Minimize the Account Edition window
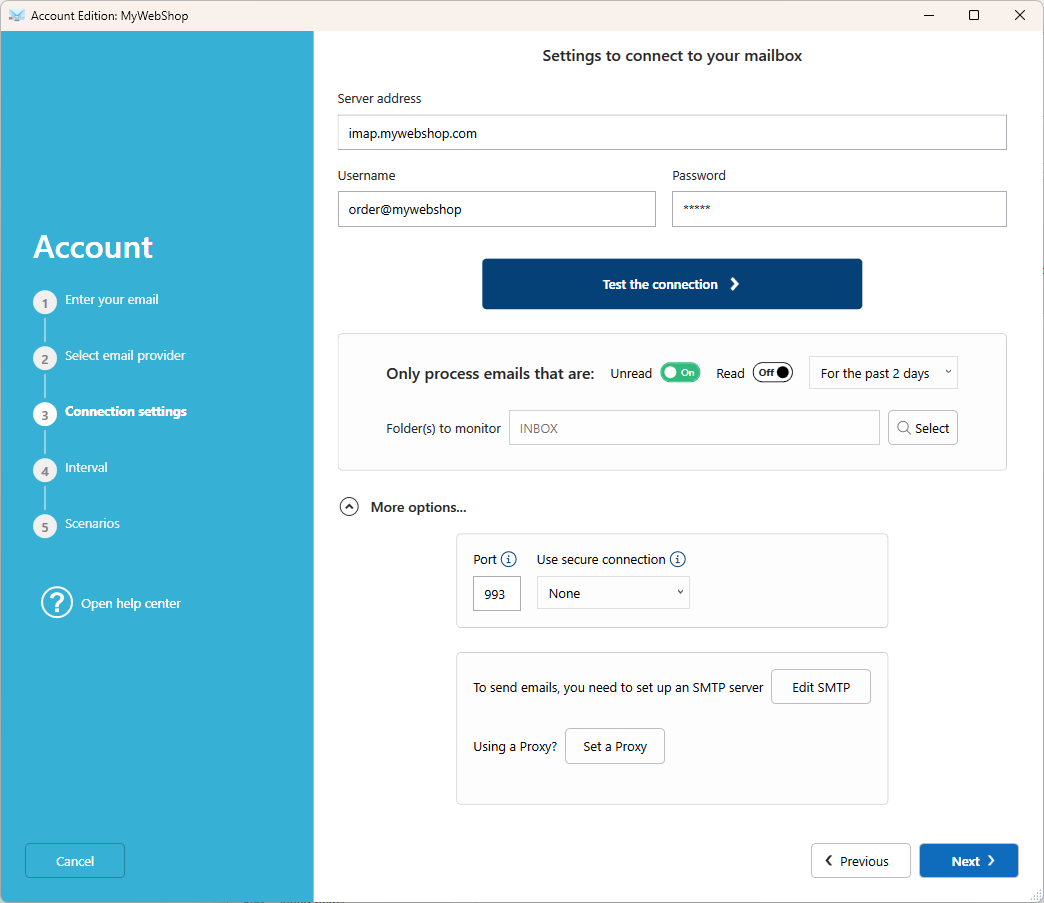This screenshot has width=1044, height=903. [929, 15]
